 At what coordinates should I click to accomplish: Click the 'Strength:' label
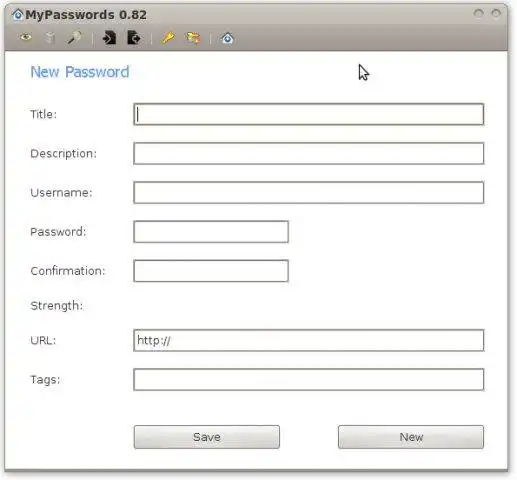[57, 306]
